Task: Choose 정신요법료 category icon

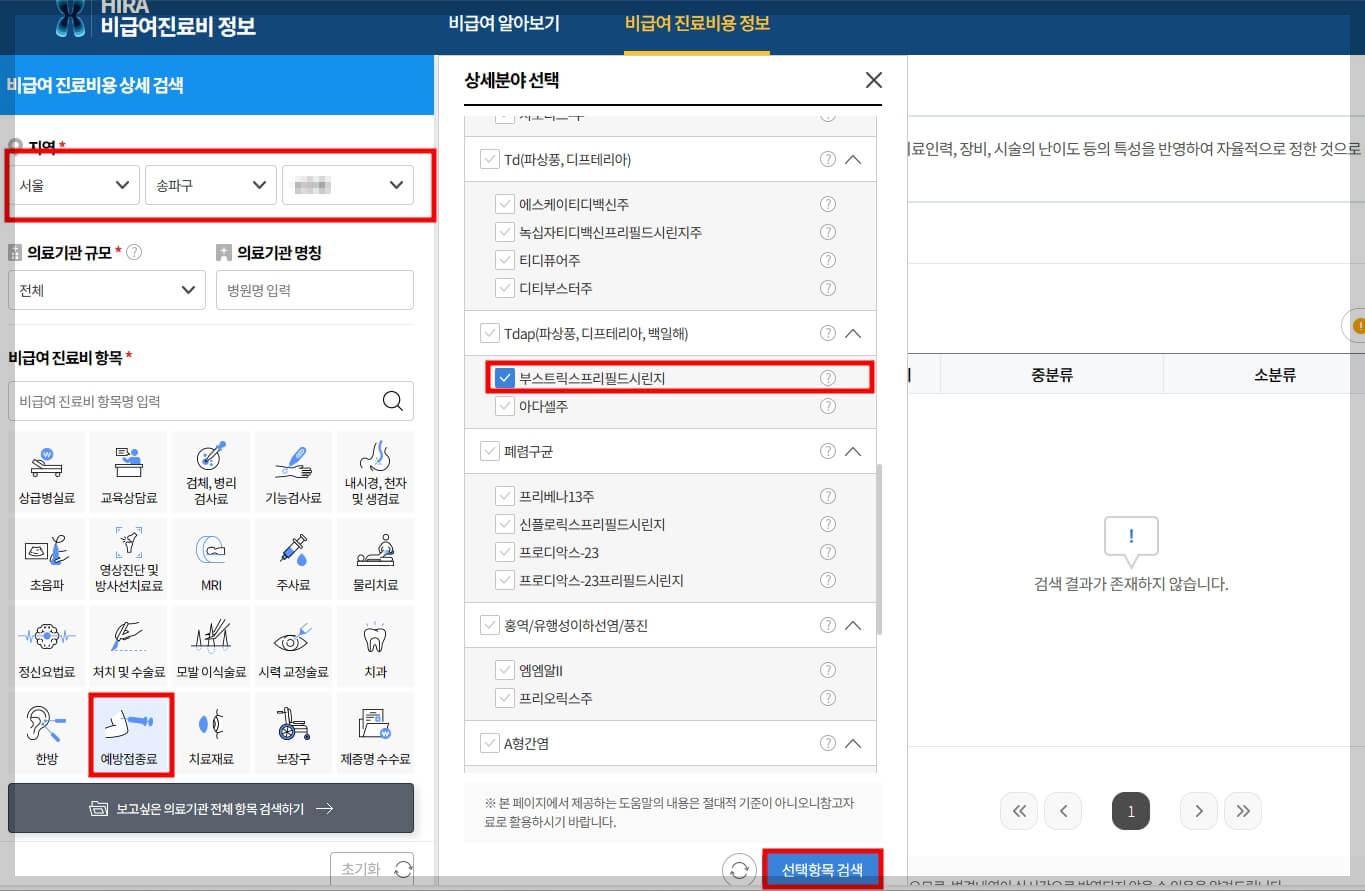Action: tap(47, 647)
